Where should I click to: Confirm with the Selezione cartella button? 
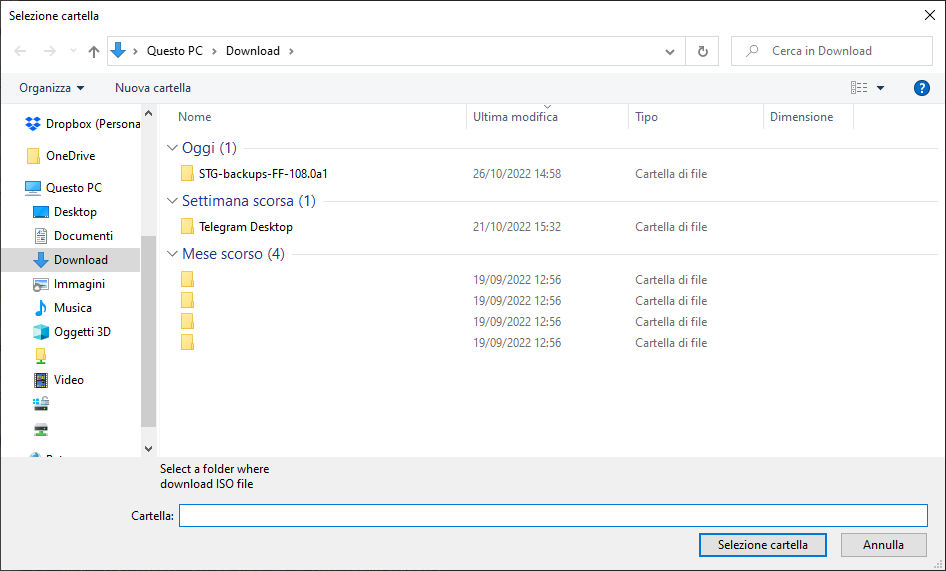point(763,545)
